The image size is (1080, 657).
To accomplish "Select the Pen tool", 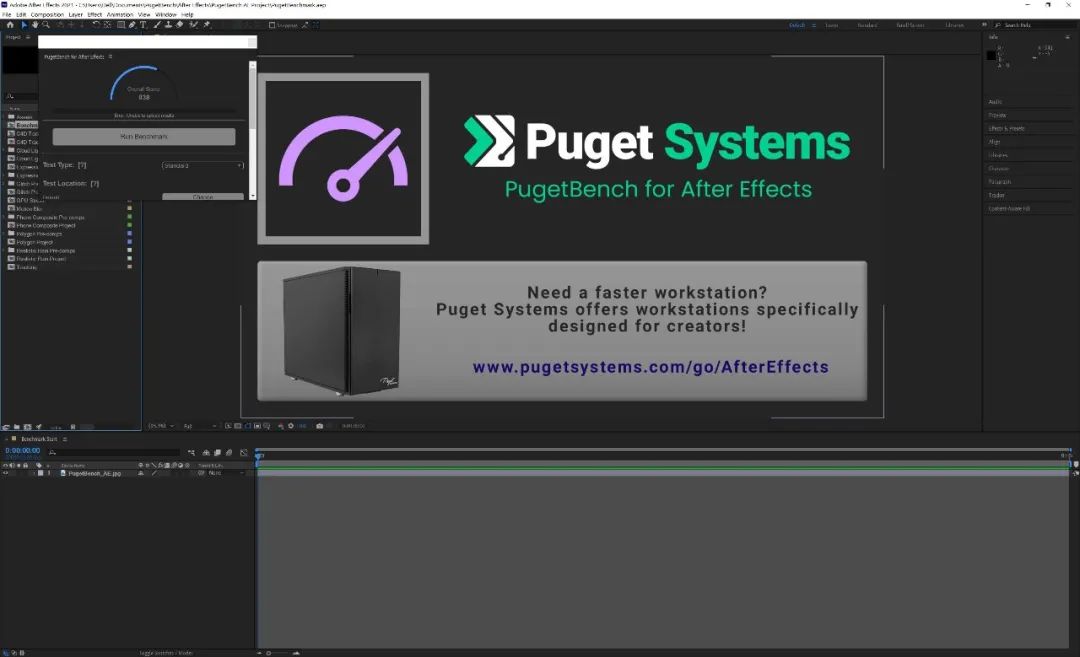I will point(132,25).
